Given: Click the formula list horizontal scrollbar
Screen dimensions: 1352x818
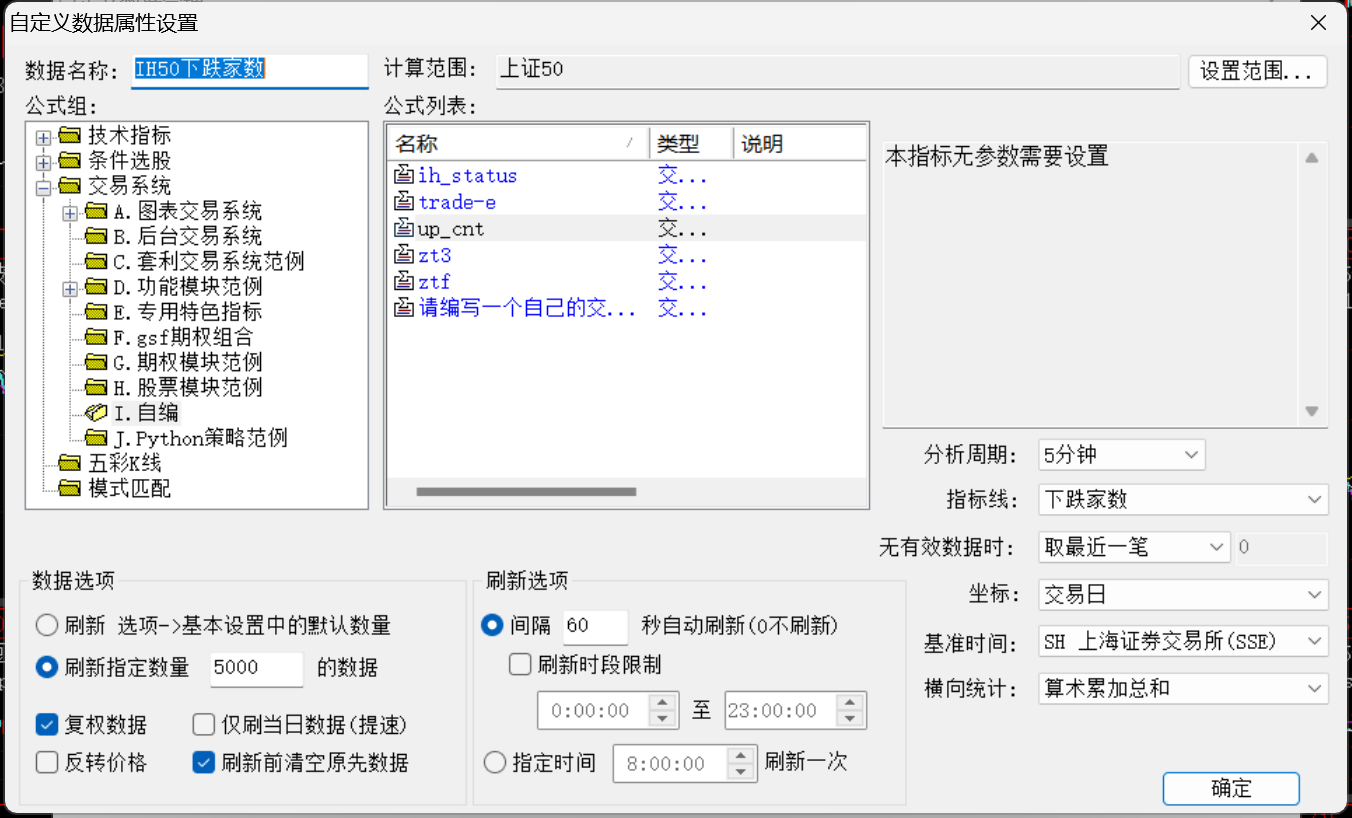Looking at the screenshot, I should coord(526,492).
